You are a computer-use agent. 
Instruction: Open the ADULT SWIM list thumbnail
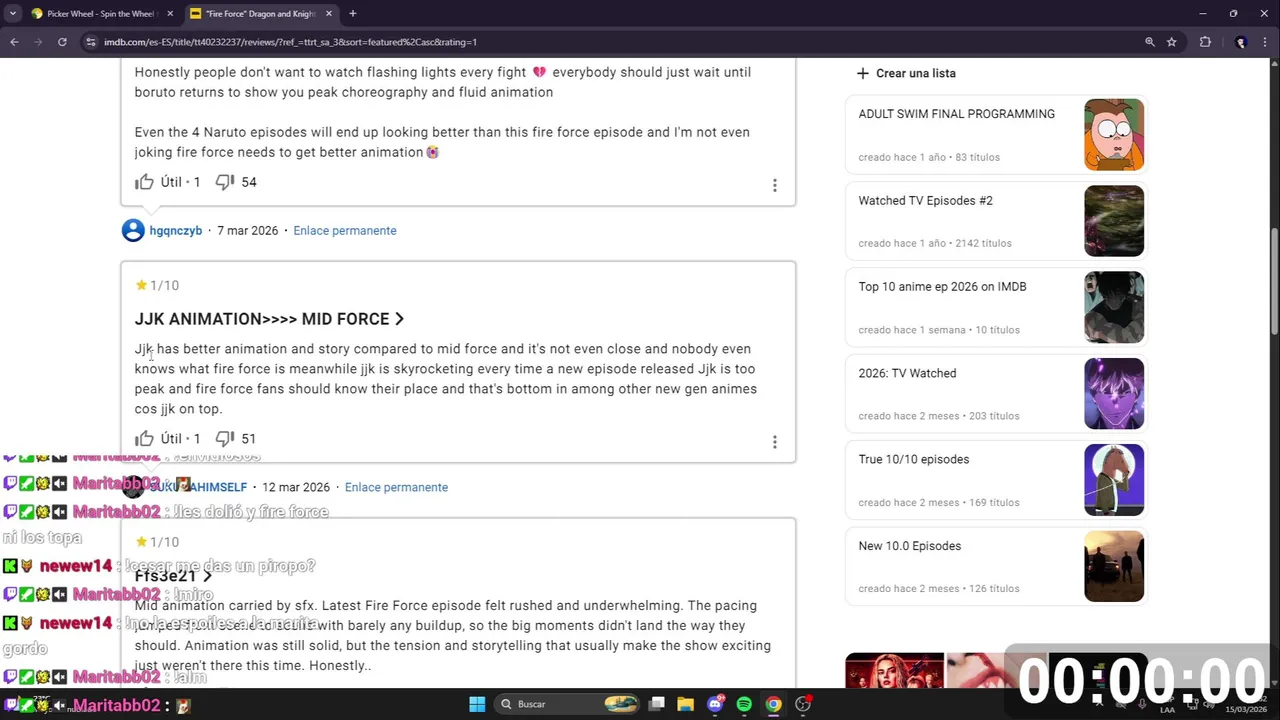[1114, 135]
